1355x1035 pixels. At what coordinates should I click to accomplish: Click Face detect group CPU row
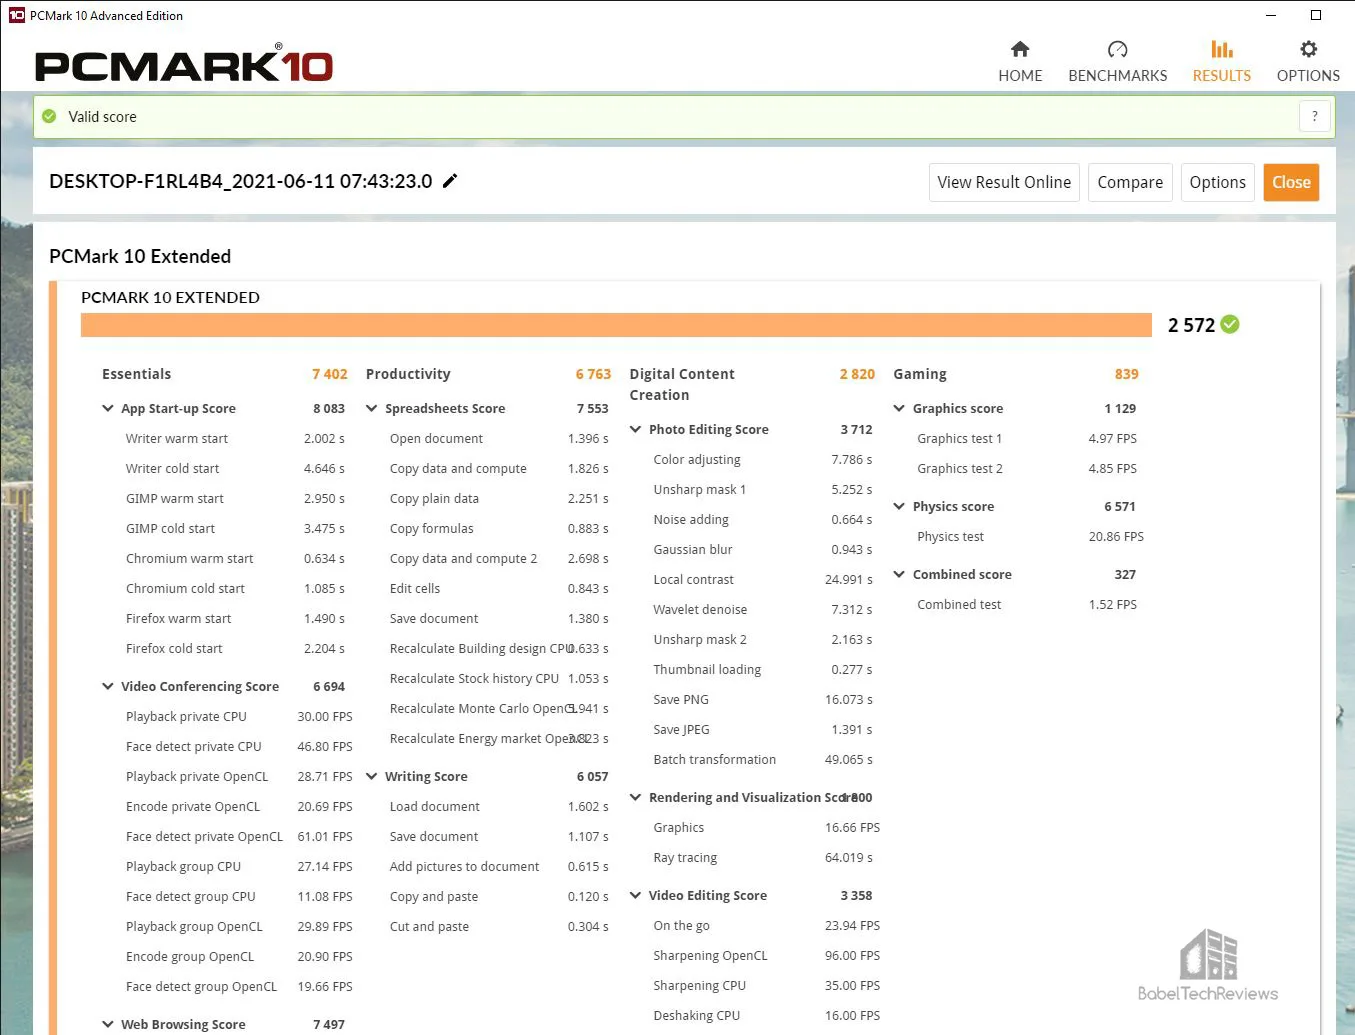239,896
